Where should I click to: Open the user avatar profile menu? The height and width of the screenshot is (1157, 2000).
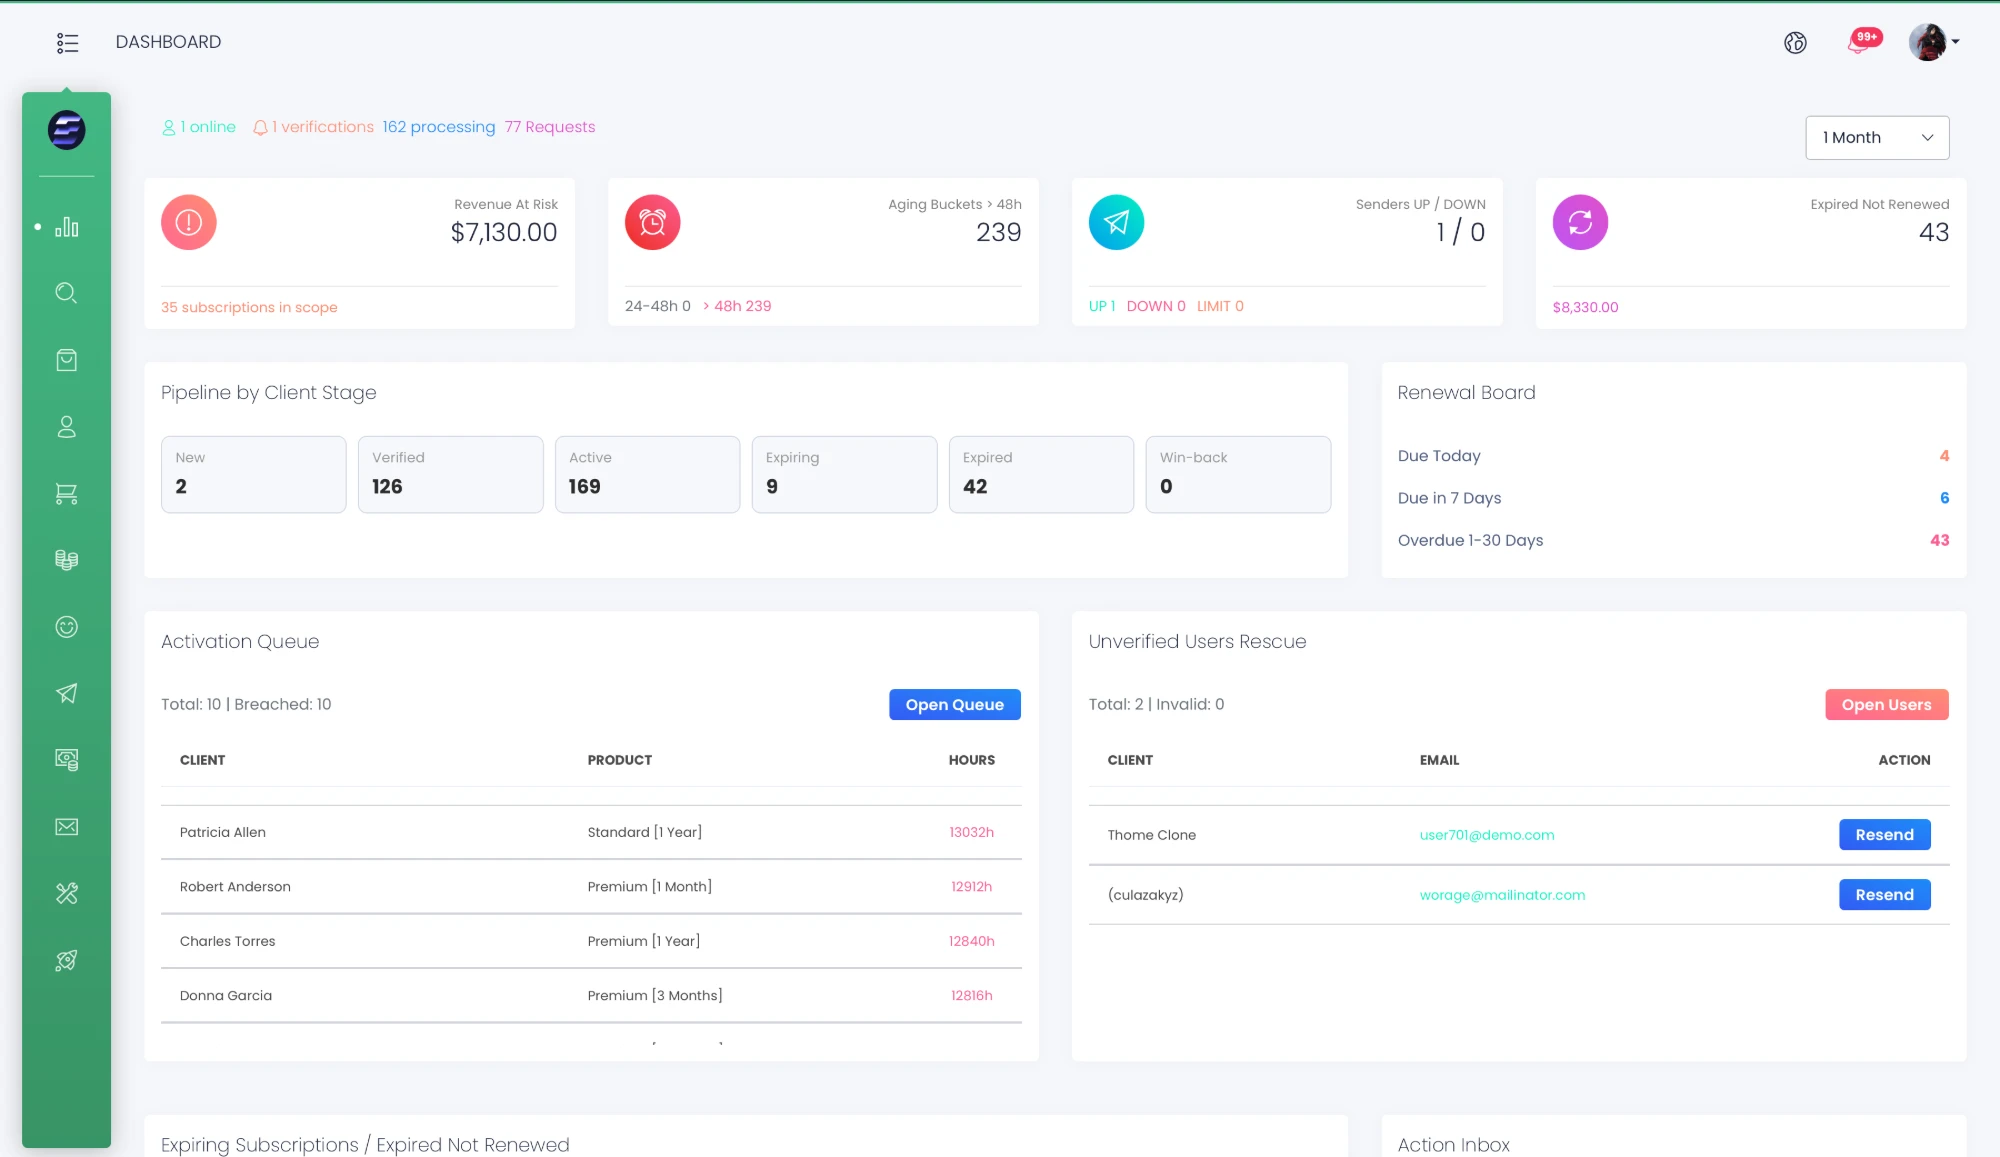pos(1933,42)
